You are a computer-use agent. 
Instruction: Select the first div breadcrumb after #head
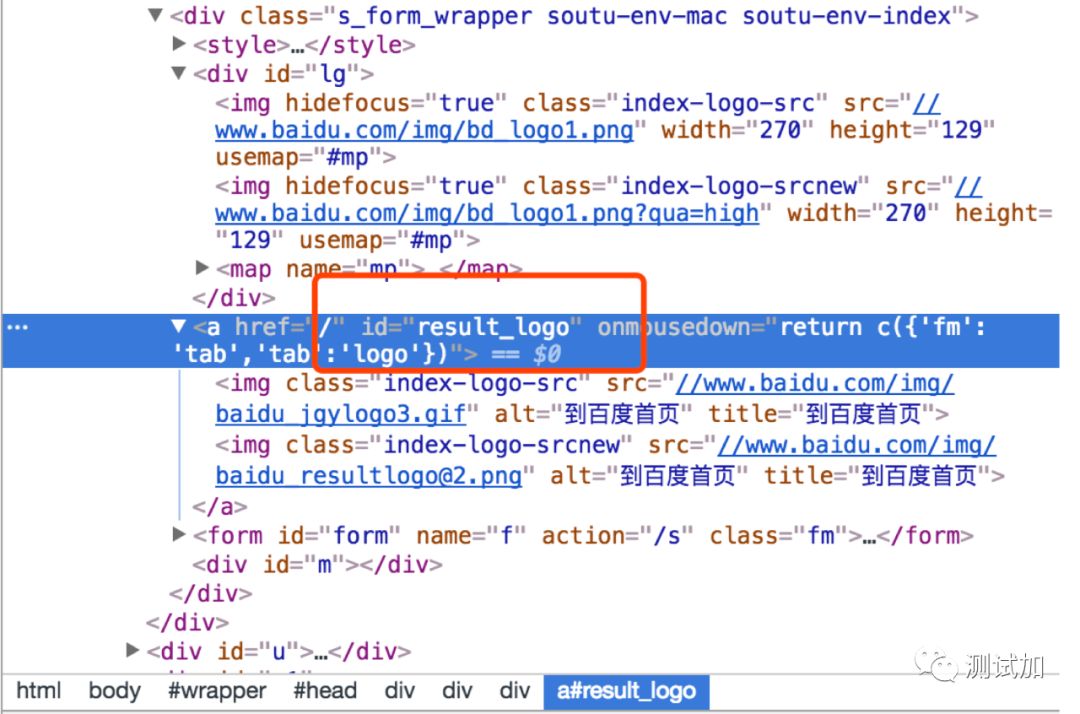(x=399, y=691)
